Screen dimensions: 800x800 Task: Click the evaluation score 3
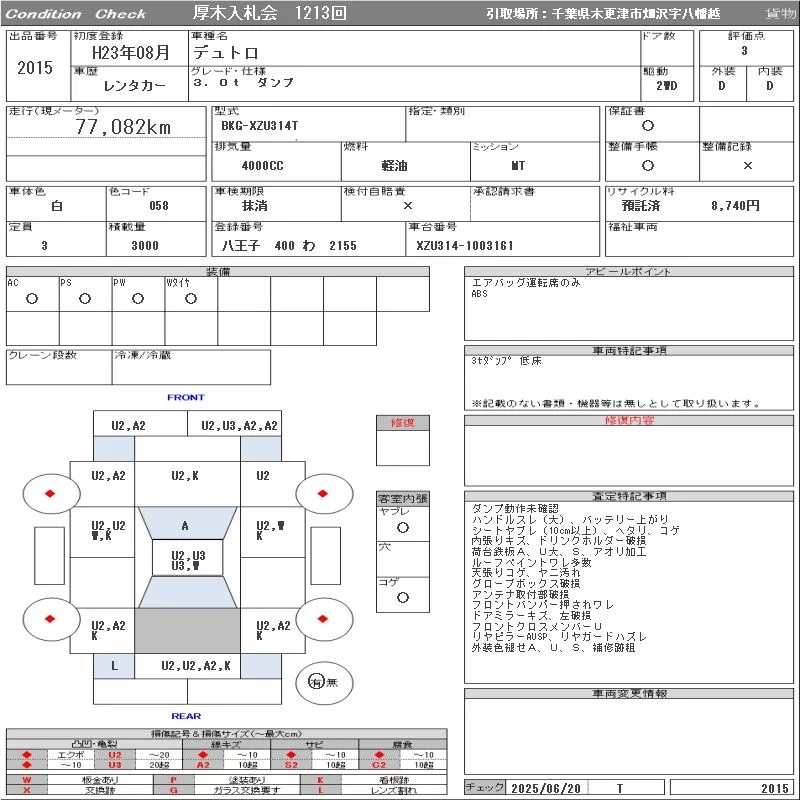pos(744,51)
